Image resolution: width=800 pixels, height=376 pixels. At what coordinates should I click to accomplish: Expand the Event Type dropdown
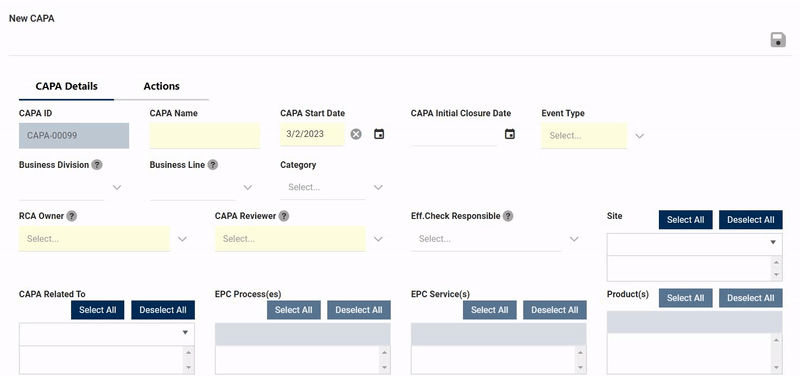(639, 136)
